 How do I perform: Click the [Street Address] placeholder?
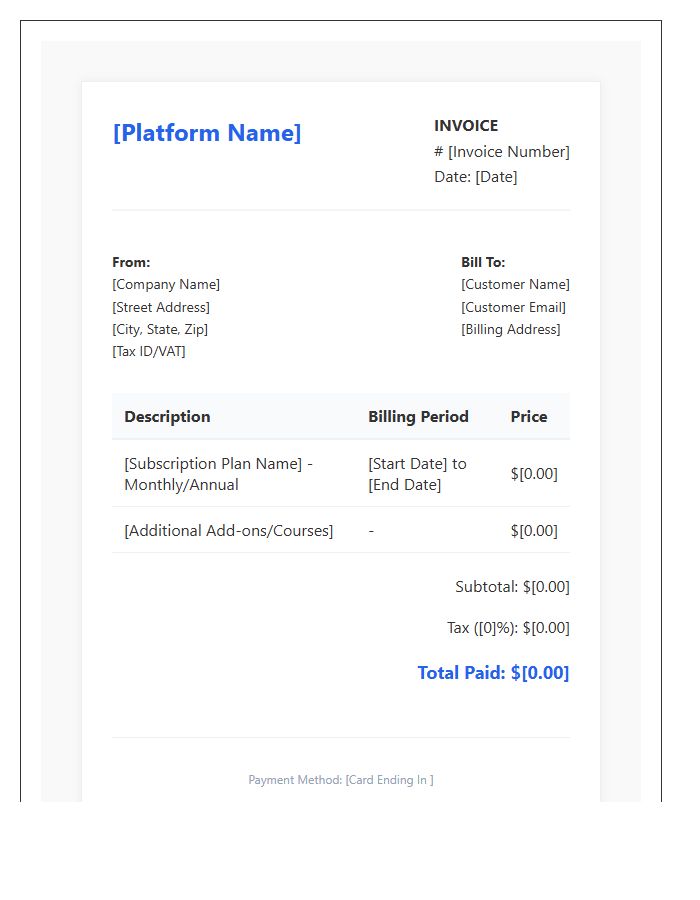[x=161, y=307]
